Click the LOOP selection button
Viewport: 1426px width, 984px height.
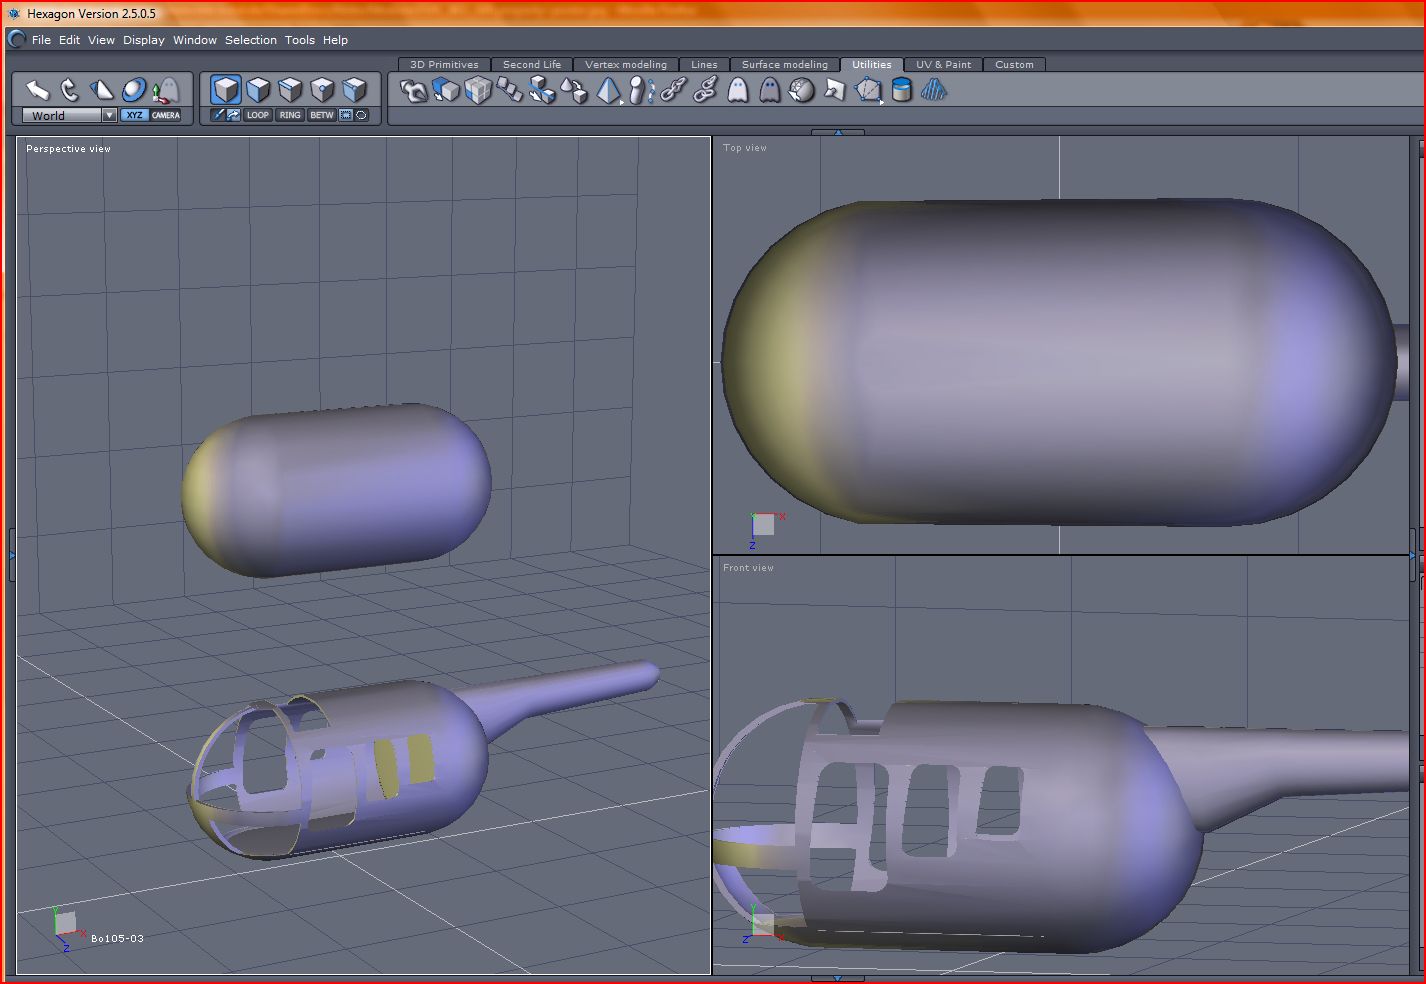[x=258, y=115]
